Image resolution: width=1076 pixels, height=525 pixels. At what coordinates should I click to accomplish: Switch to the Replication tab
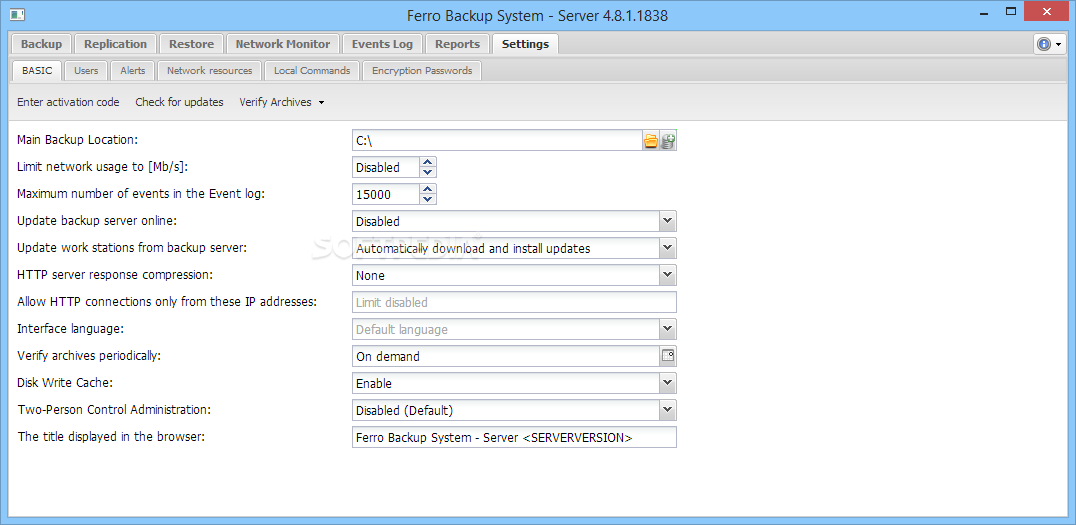pos(115,44)
